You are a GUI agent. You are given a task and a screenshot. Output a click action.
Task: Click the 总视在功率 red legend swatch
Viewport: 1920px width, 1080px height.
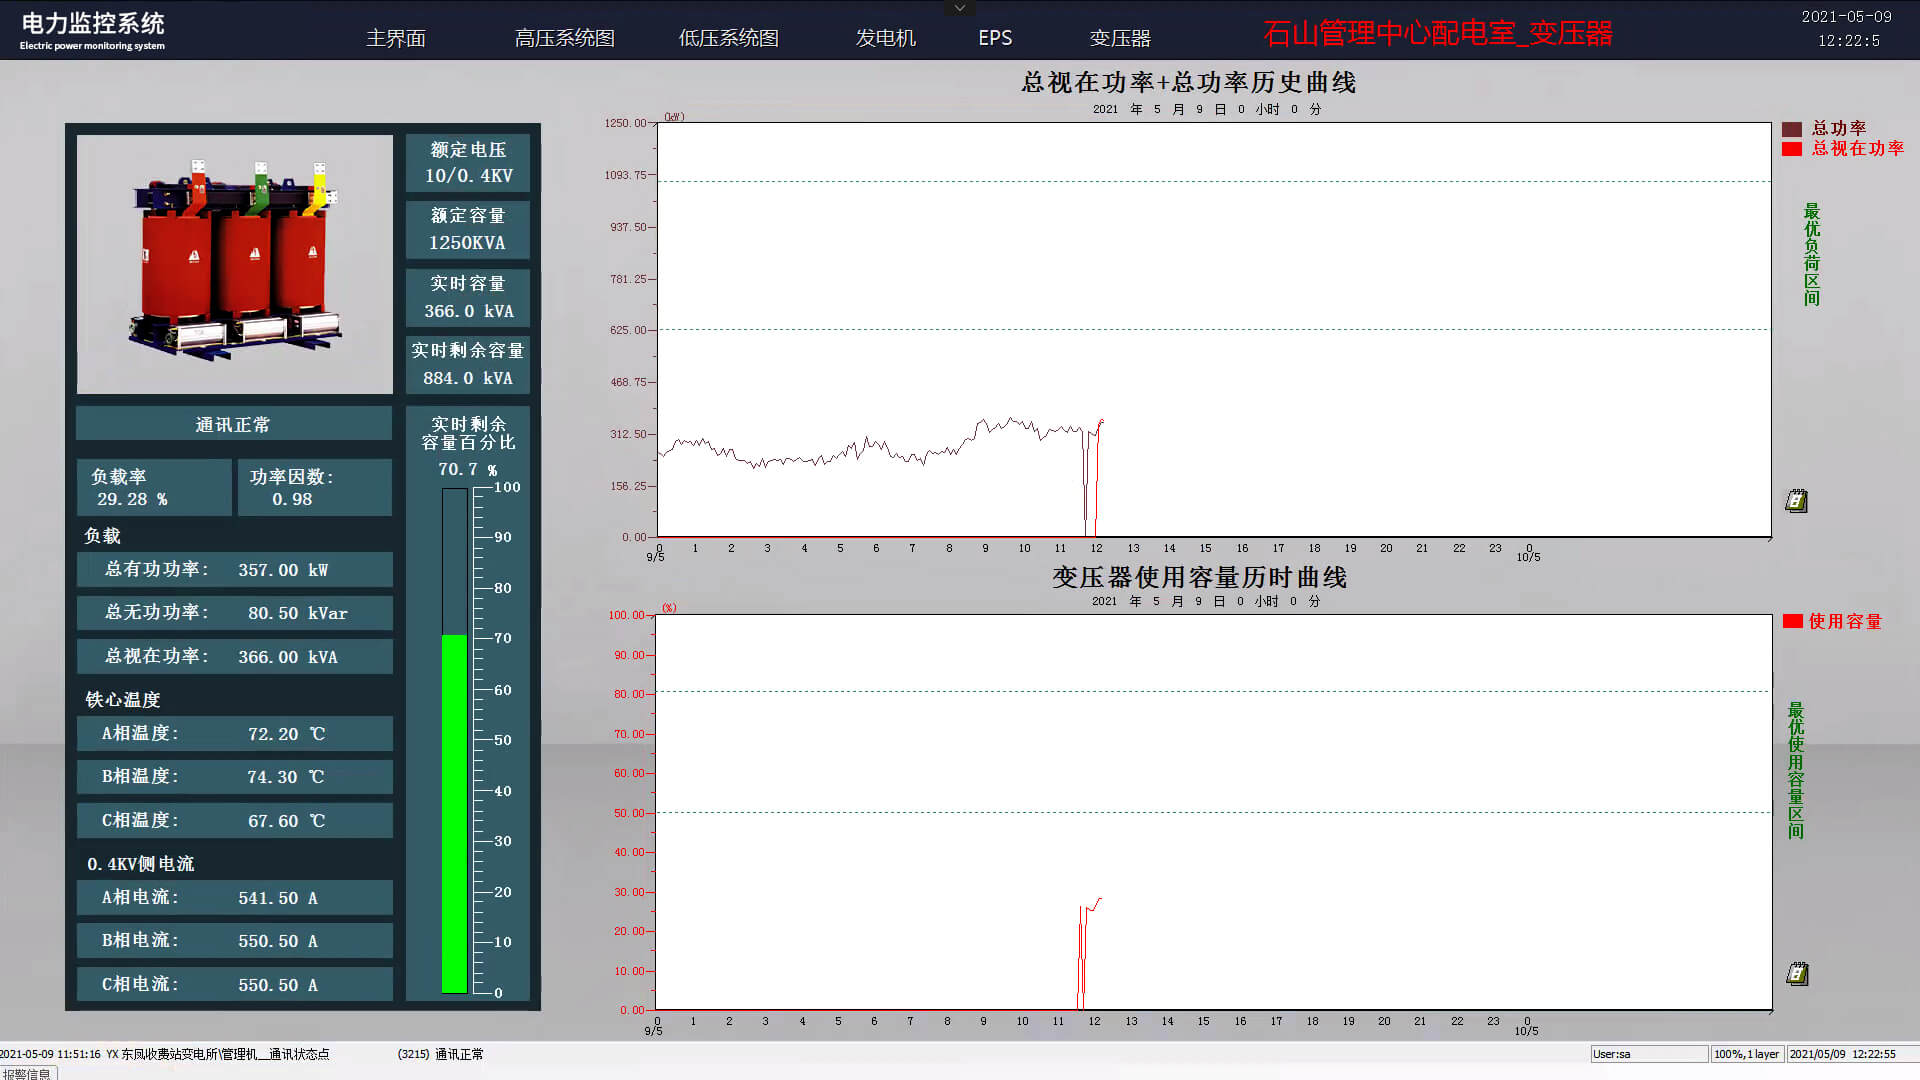(x=1791, y=149)
